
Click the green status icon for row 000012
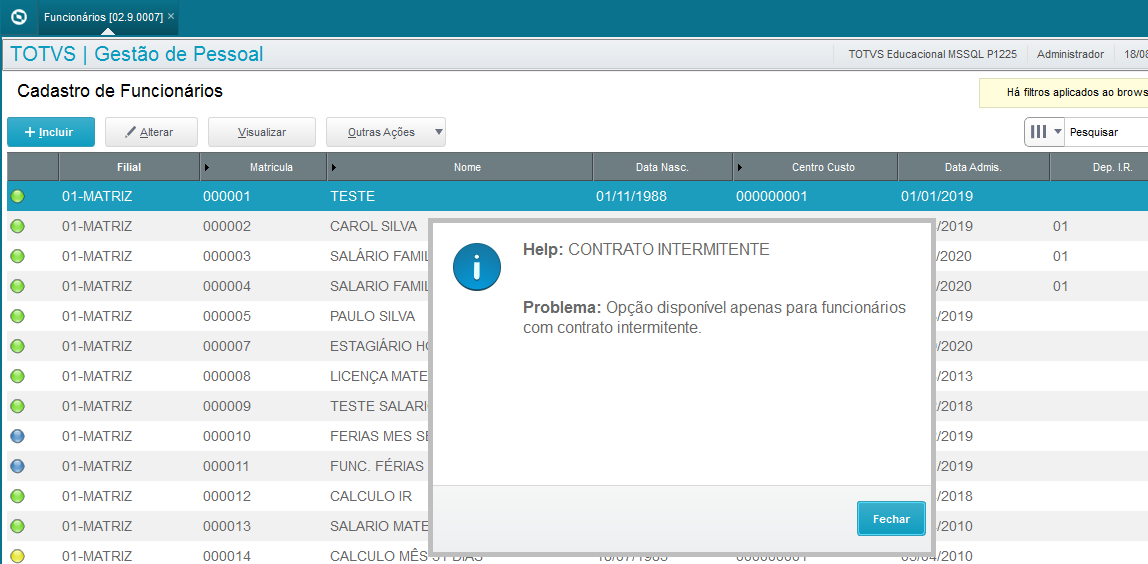click(x=18, y=496)
